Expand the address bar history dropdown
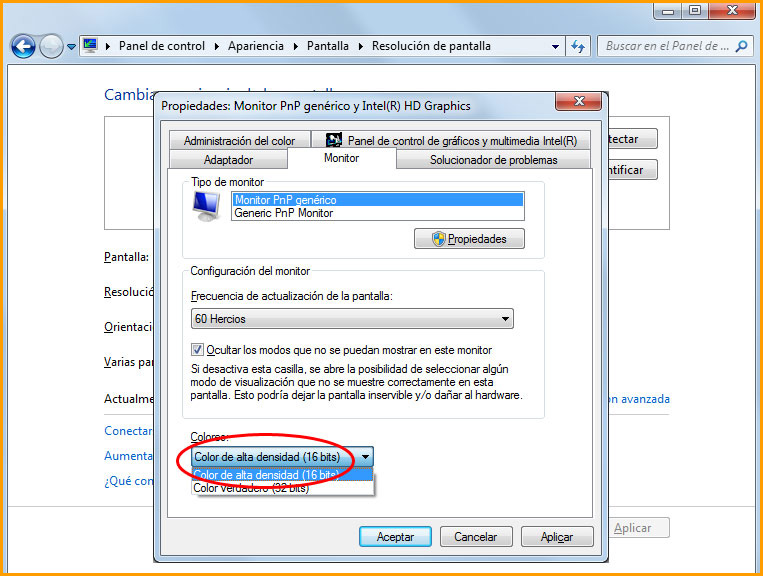 pyautogui.click(x=555, y=47)
